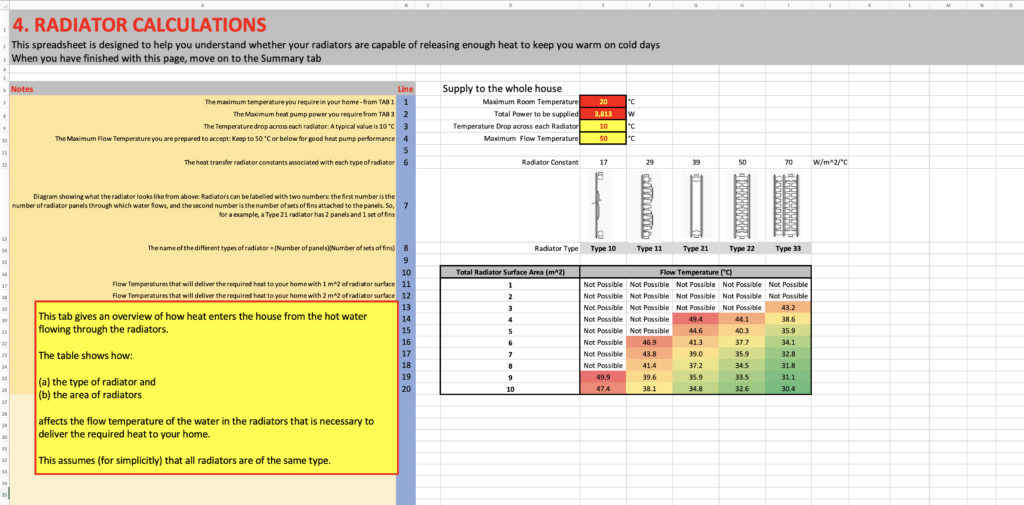The image size is (1024, 505).
Task: Select the Maximum Room Temperature value 20
Action: (x=603, y=102)
